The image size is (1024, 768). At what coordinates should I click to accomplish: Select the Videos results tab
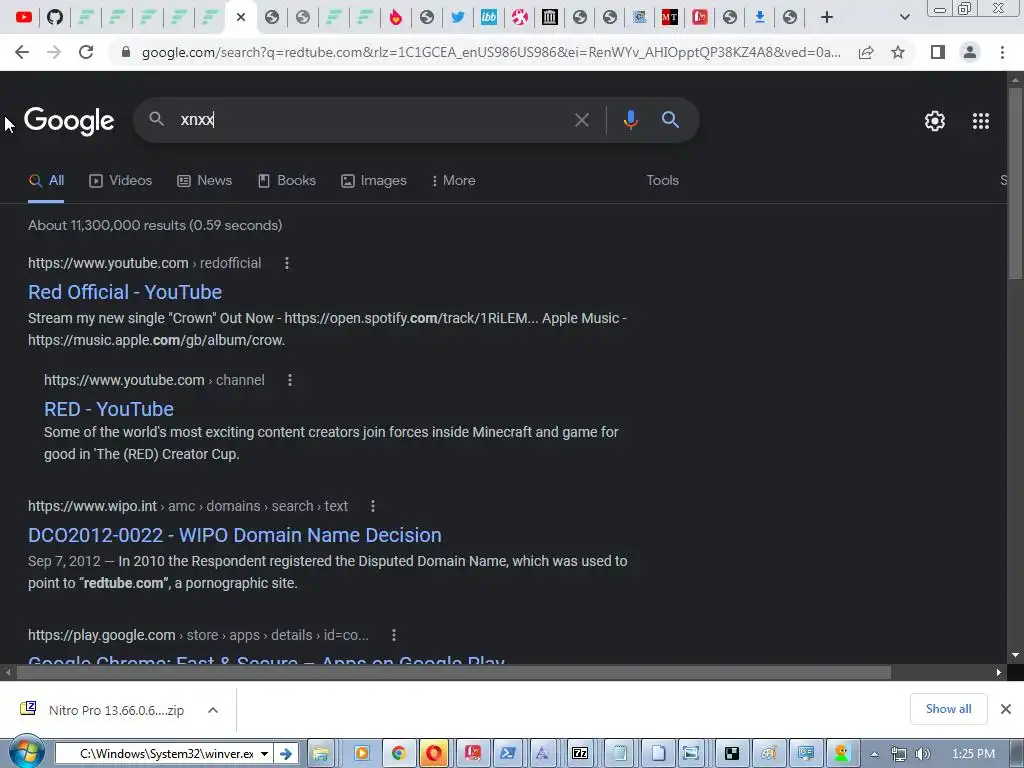(x=121, y=181)
